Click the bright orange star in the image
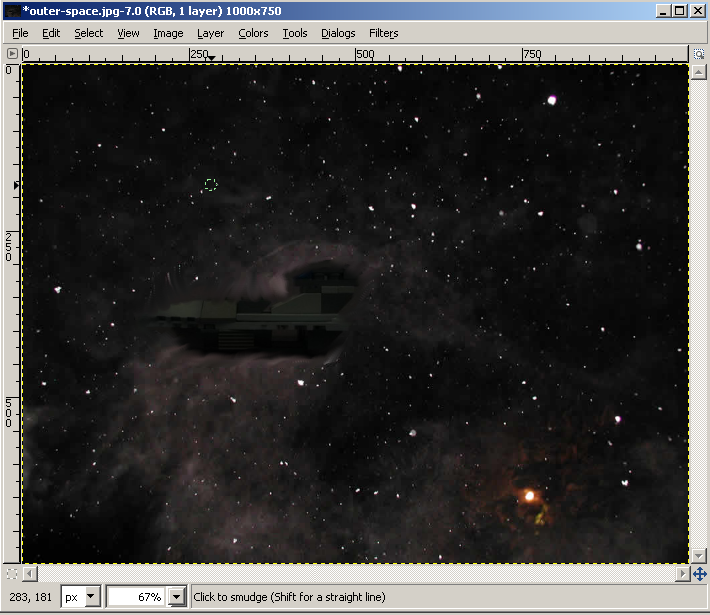 tap(529, 496)
